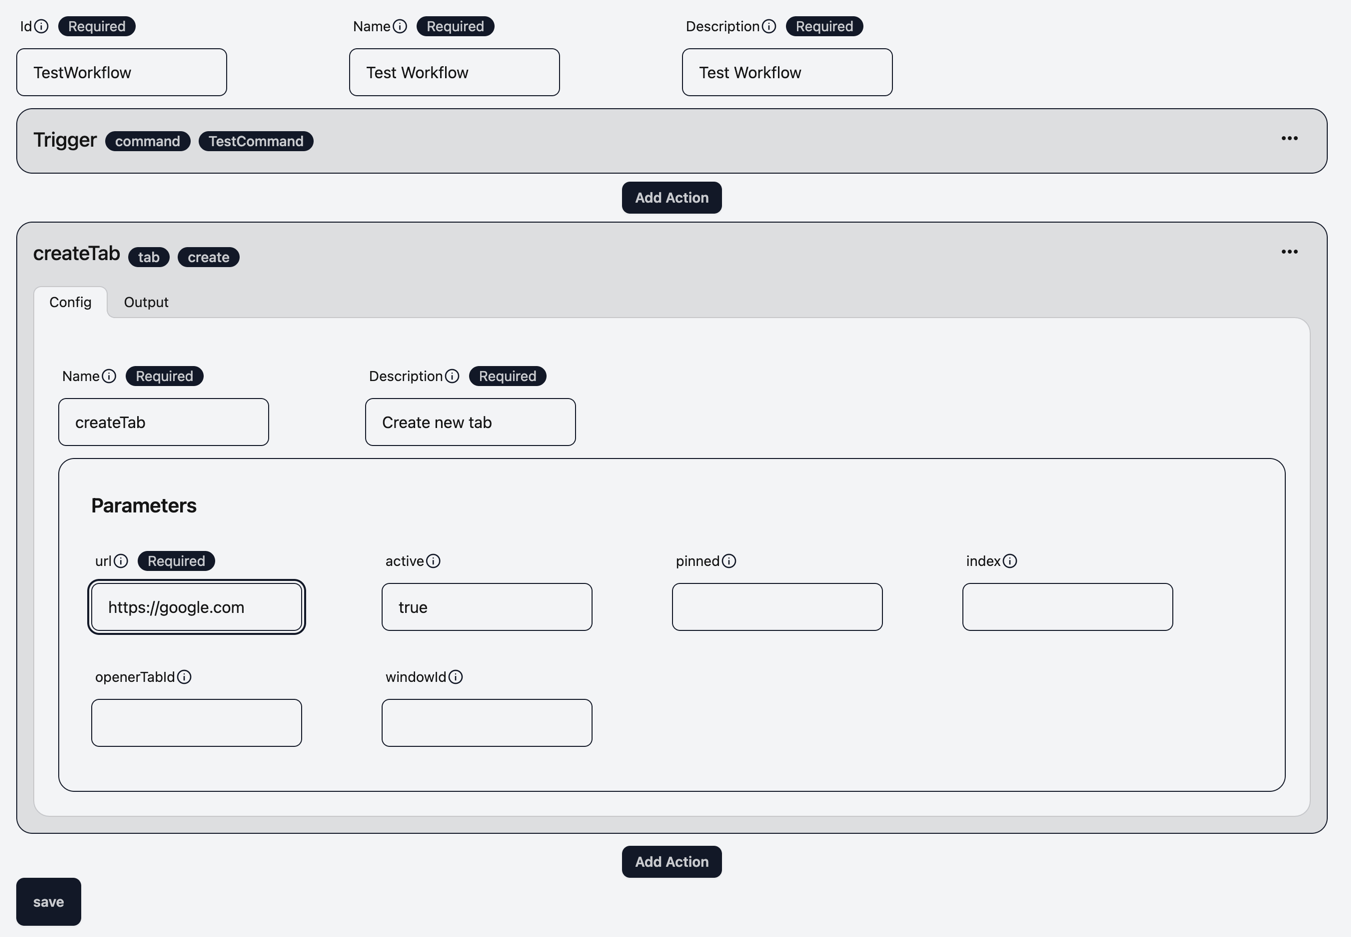Click the url field with https://google.com
The width and height of the screenshot is (1351, 937).
[197, 607]
